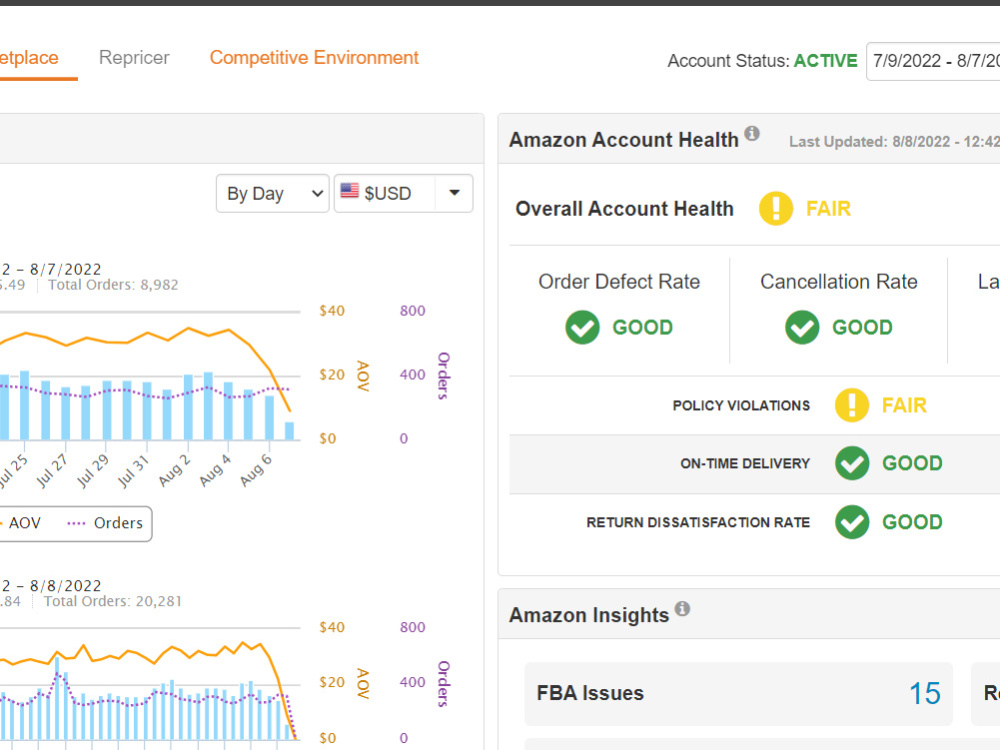The height and width of the screenshot is (750, 1000).
Task: Click the Amazon Insights info icon
Action: pyautogui.click(x=683, y=608)
